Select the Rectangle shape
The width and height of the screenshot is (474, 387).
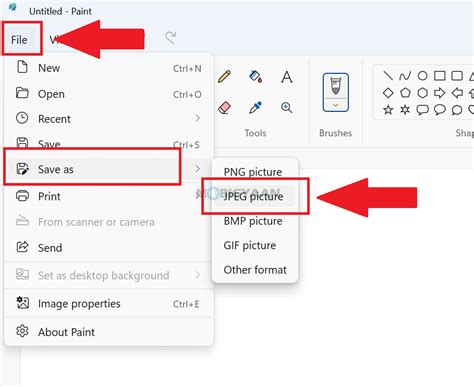[x=440, y=76]
